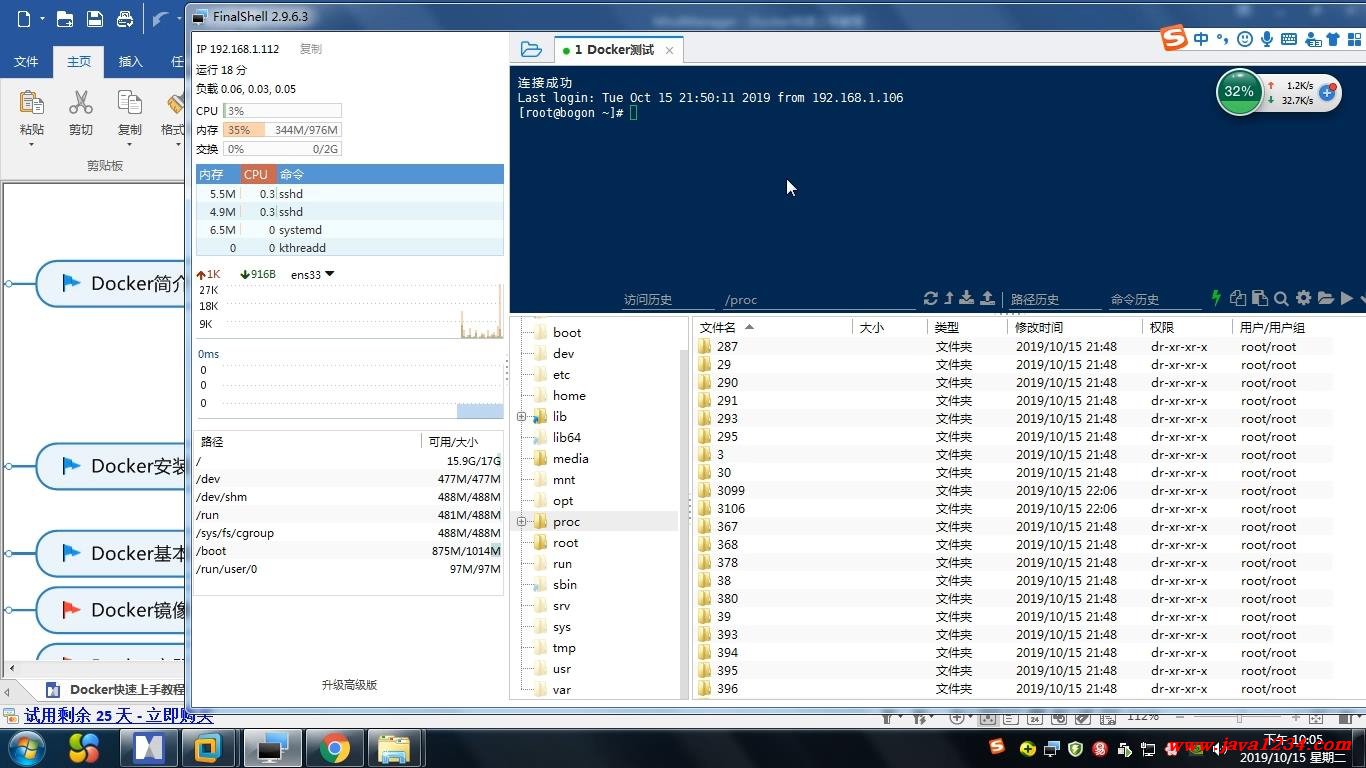Viewport: 1366px width, 768px height.
Task: Click microphone voice input icon
Action: [1267, 39]
